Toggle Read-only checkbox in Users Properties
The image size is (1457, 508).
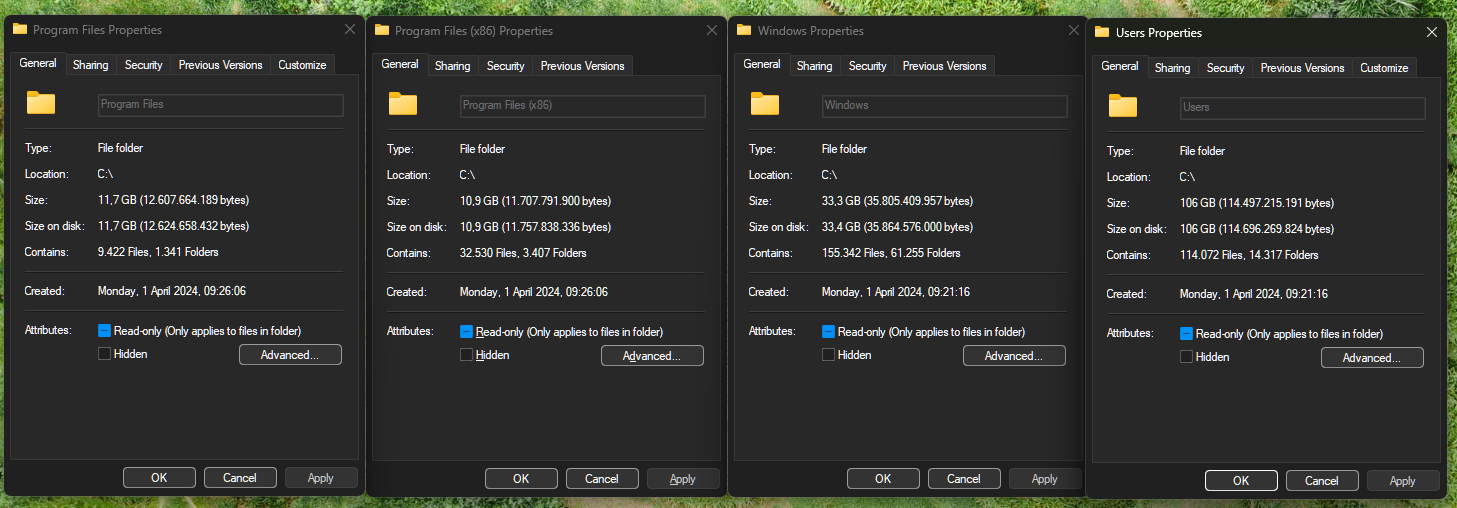coord(1186,333)
